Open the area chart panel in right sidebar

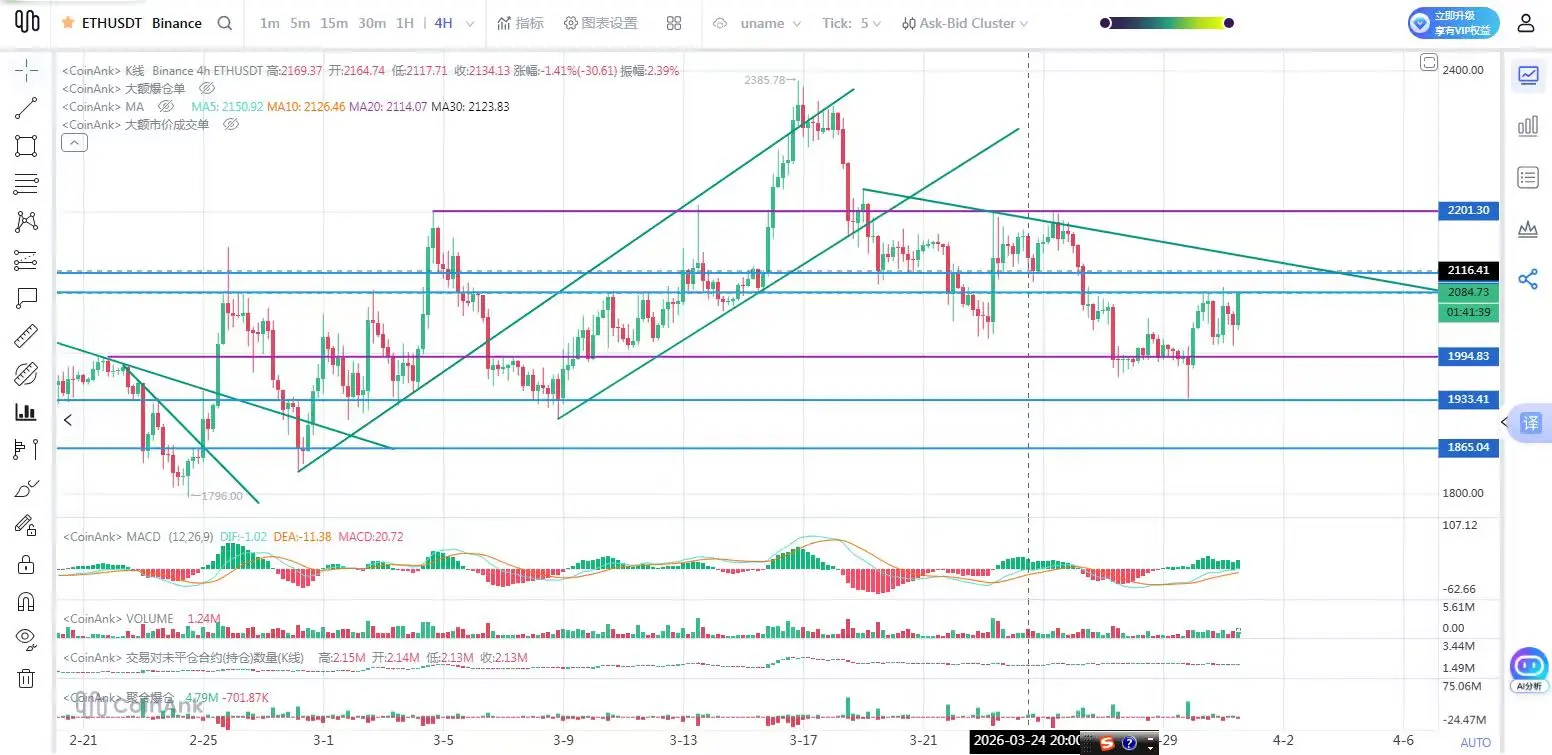click(x=1528, y=229)
